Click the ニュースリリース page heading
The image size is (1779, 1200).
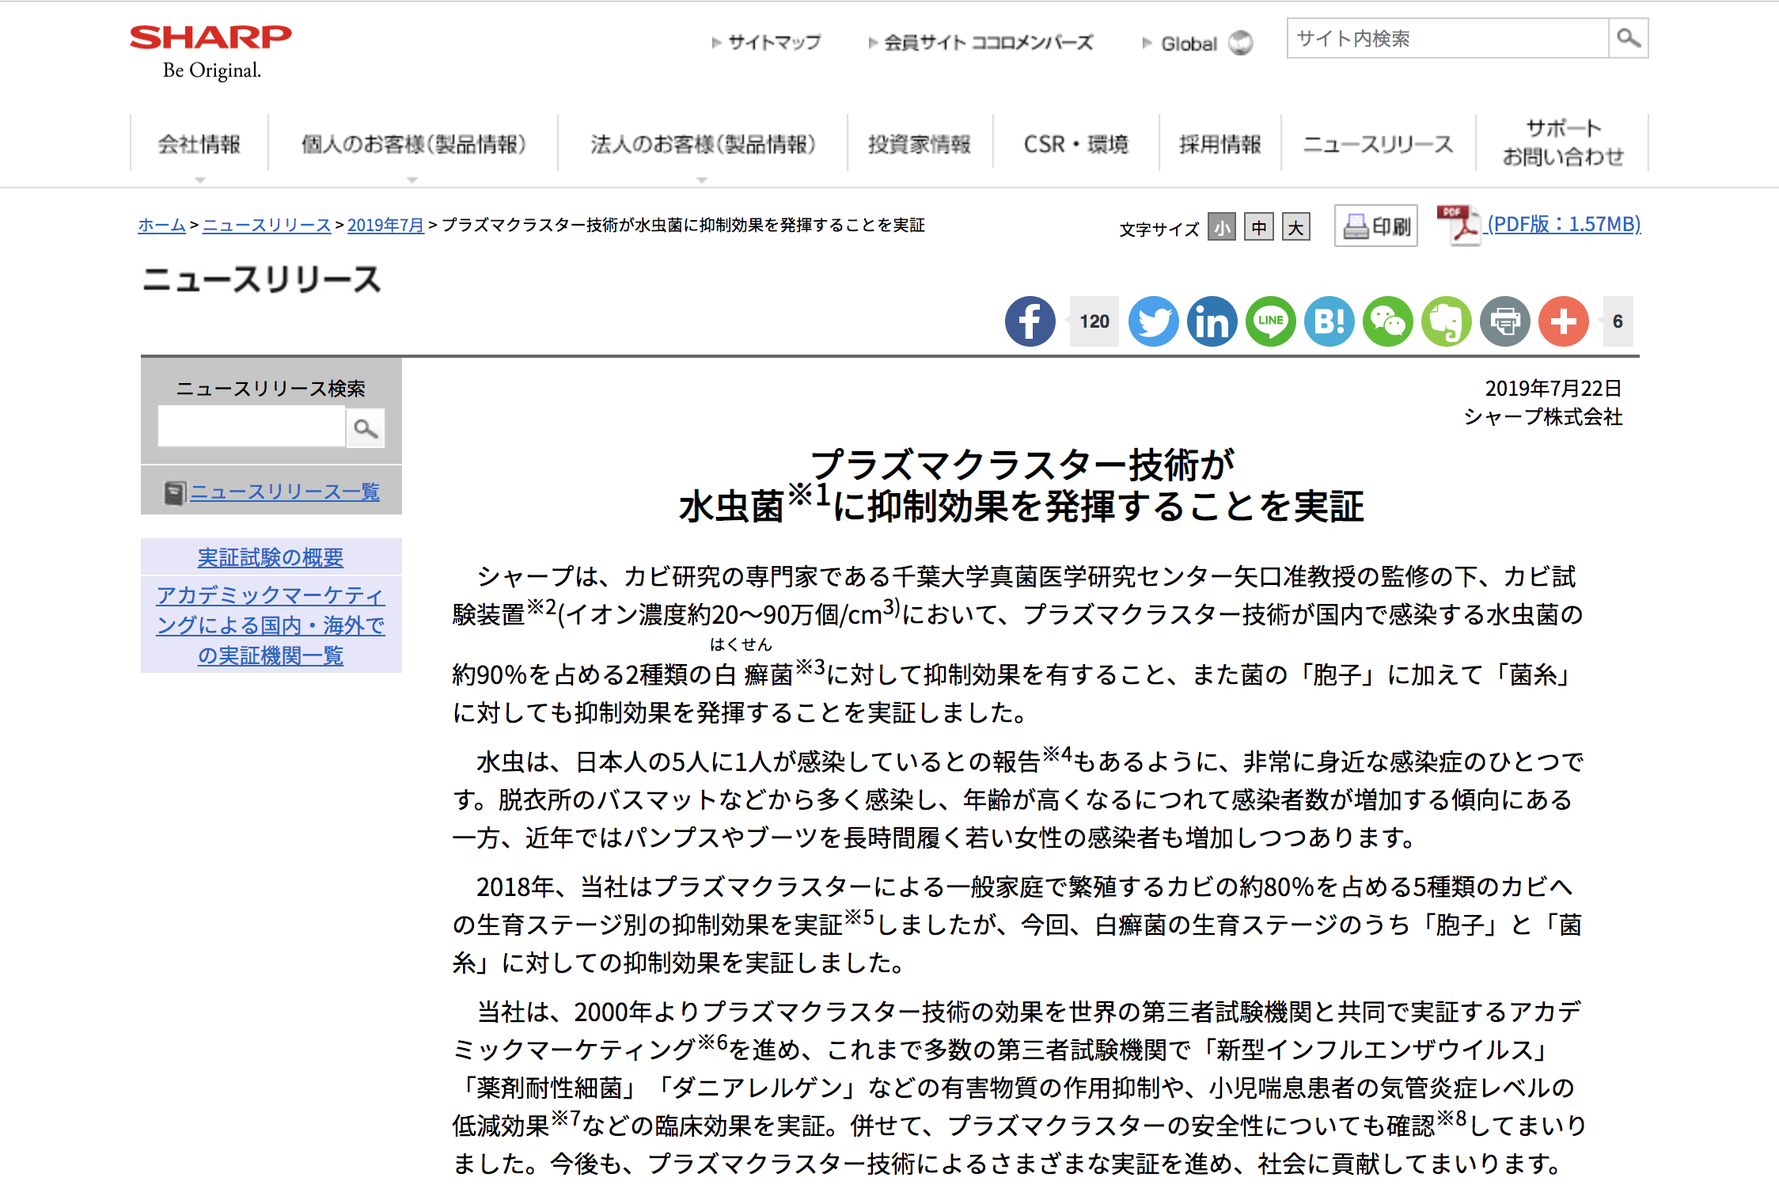[x=262, y=279]
